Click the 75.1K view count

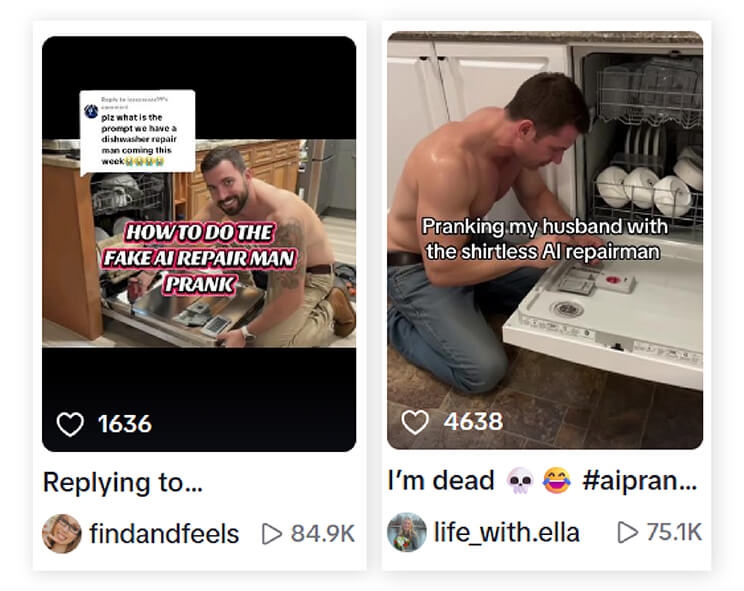point(674,532)
